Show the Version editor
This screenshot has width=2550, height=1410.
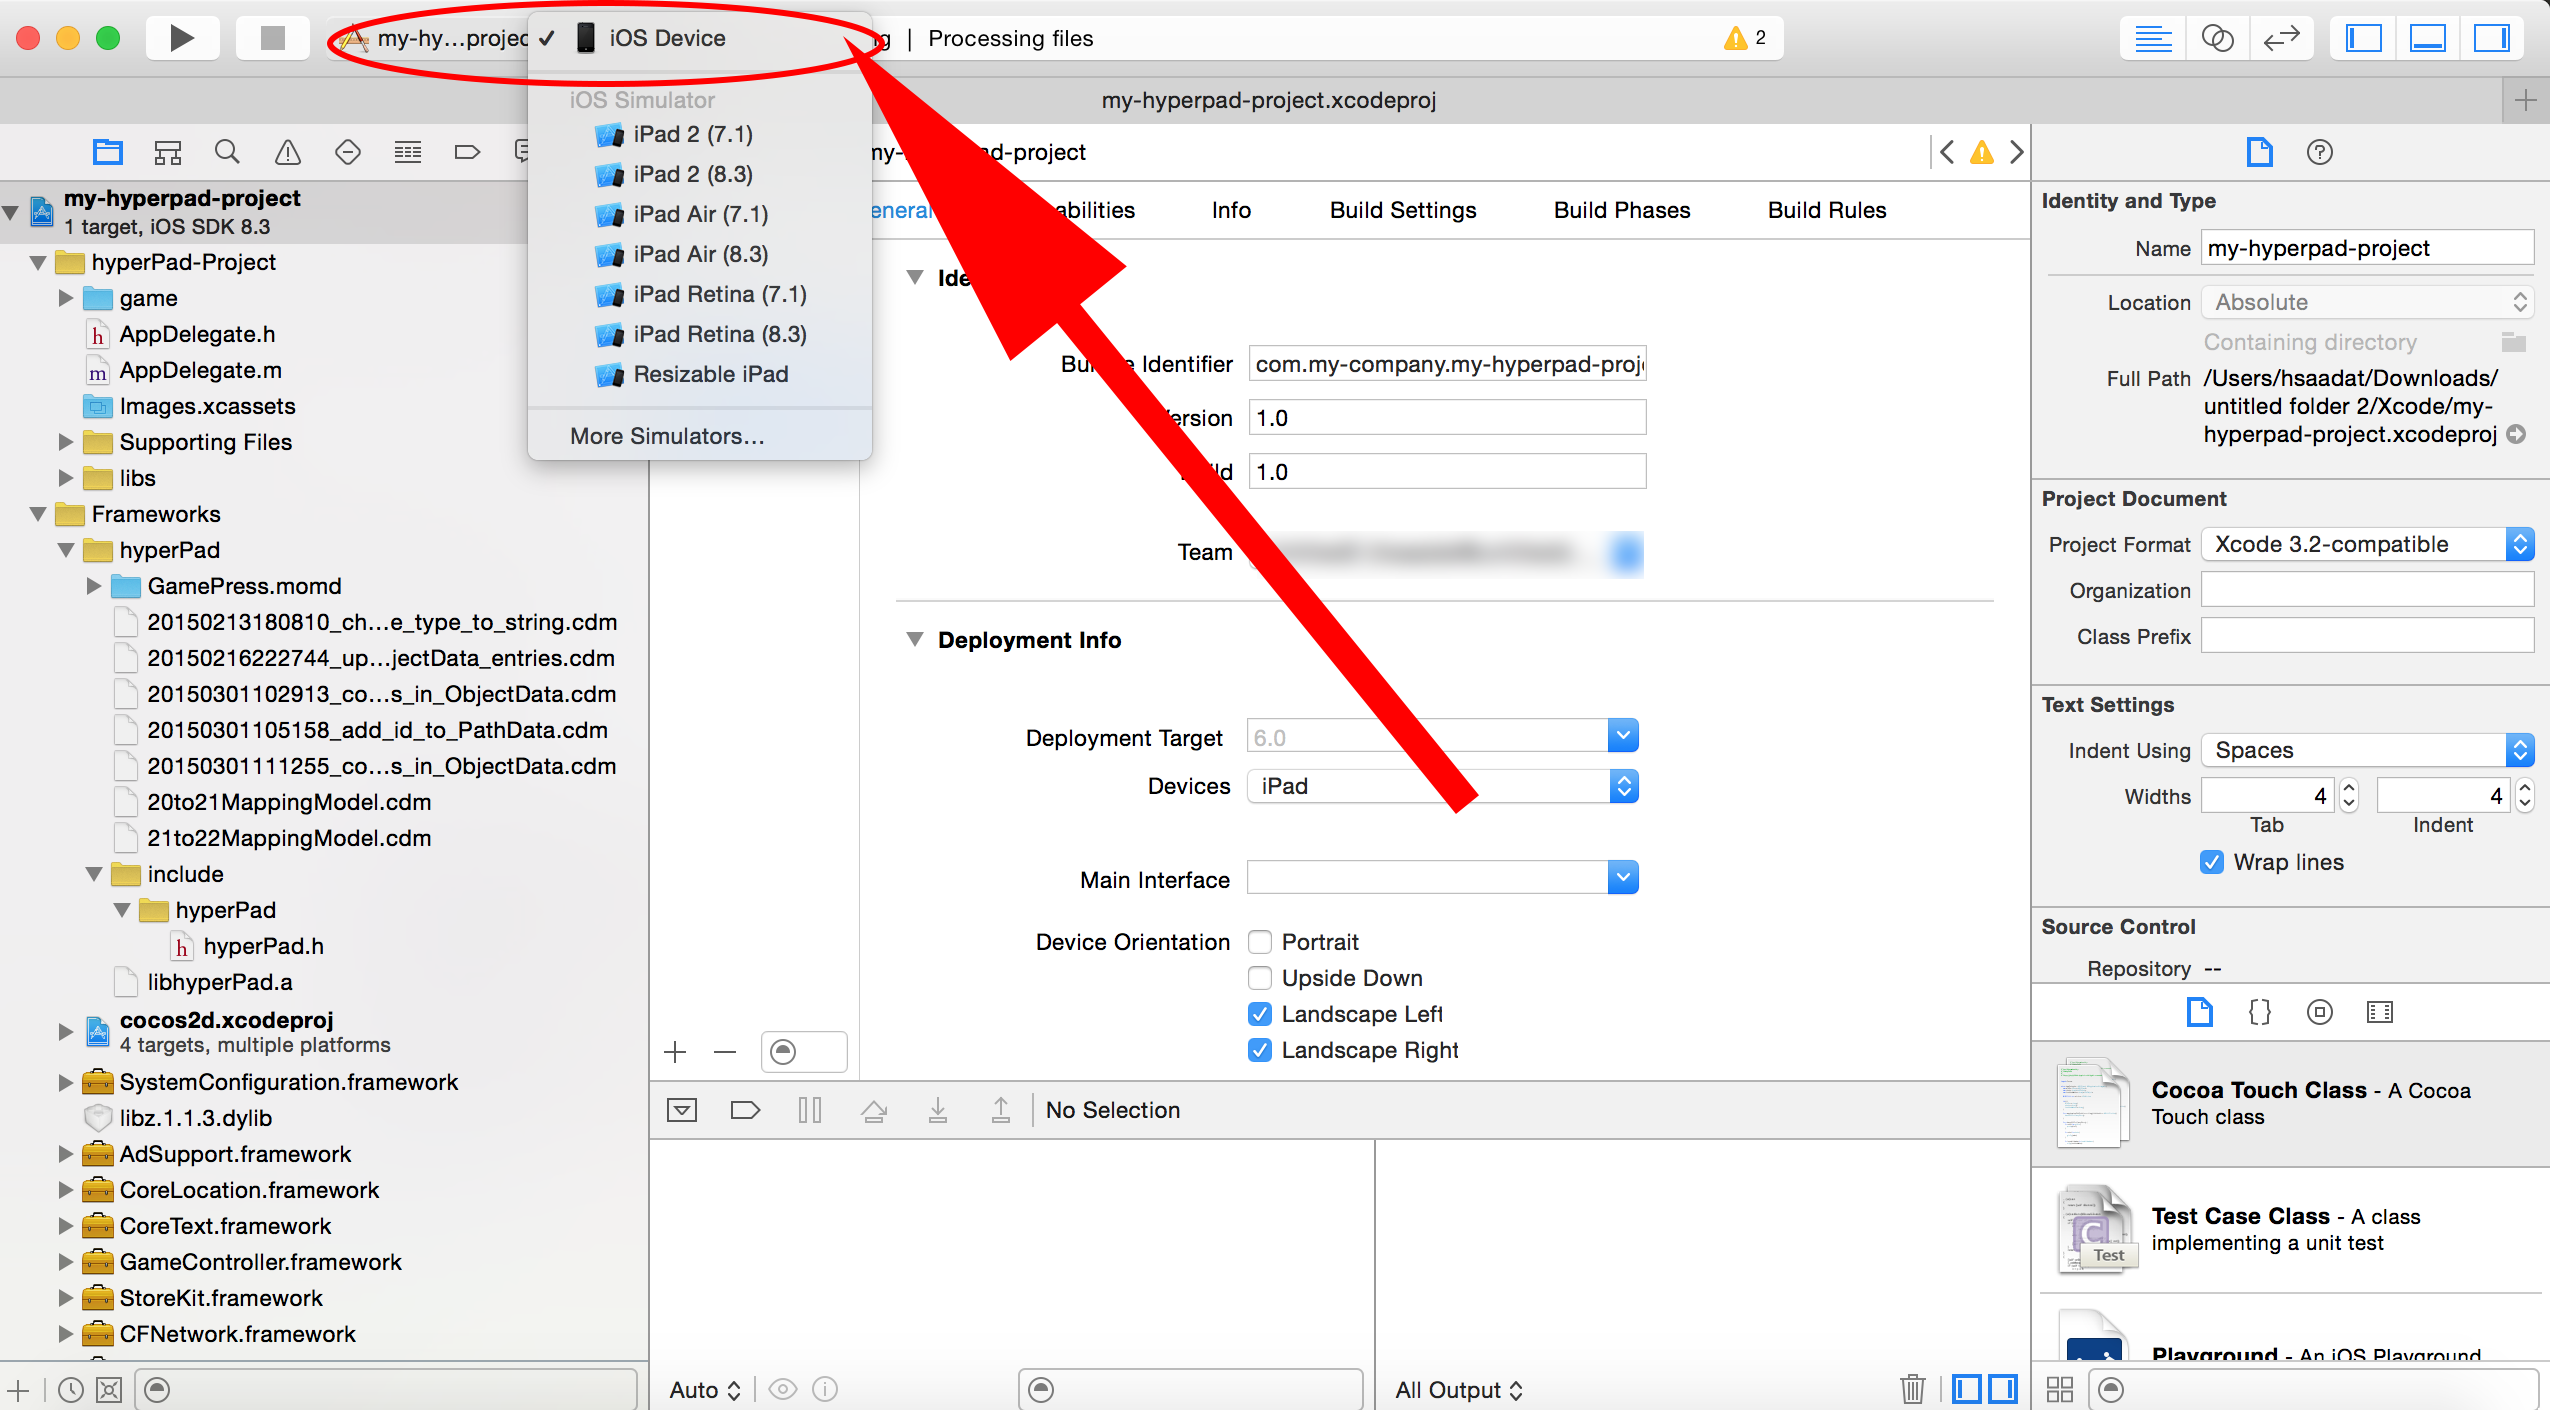tap(2281, 38)
